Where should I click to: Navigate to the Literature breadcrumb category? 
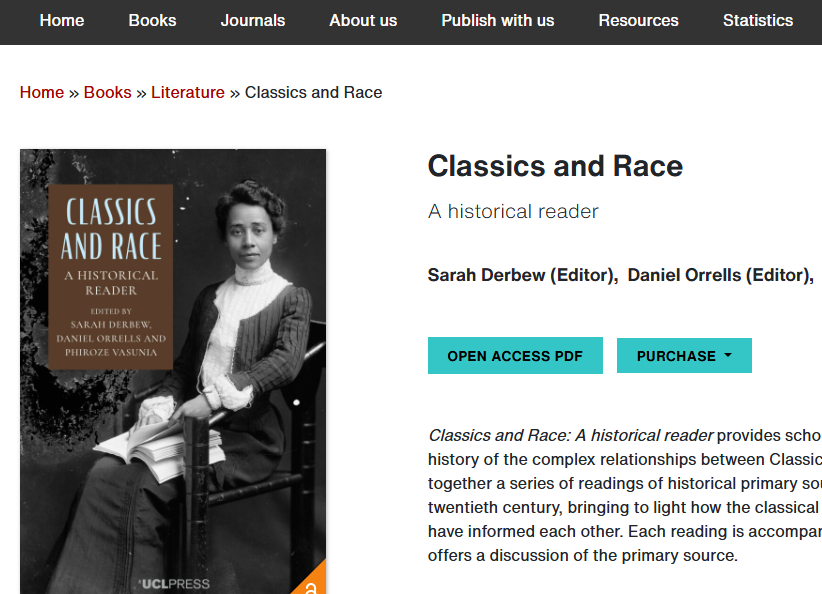(x=188, y=92)
